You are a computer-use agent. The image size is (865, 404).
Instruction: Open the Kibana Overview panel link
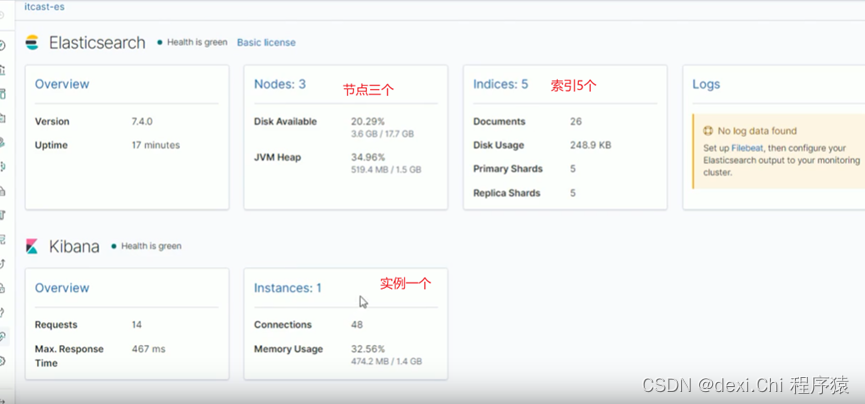click(62, 288)
